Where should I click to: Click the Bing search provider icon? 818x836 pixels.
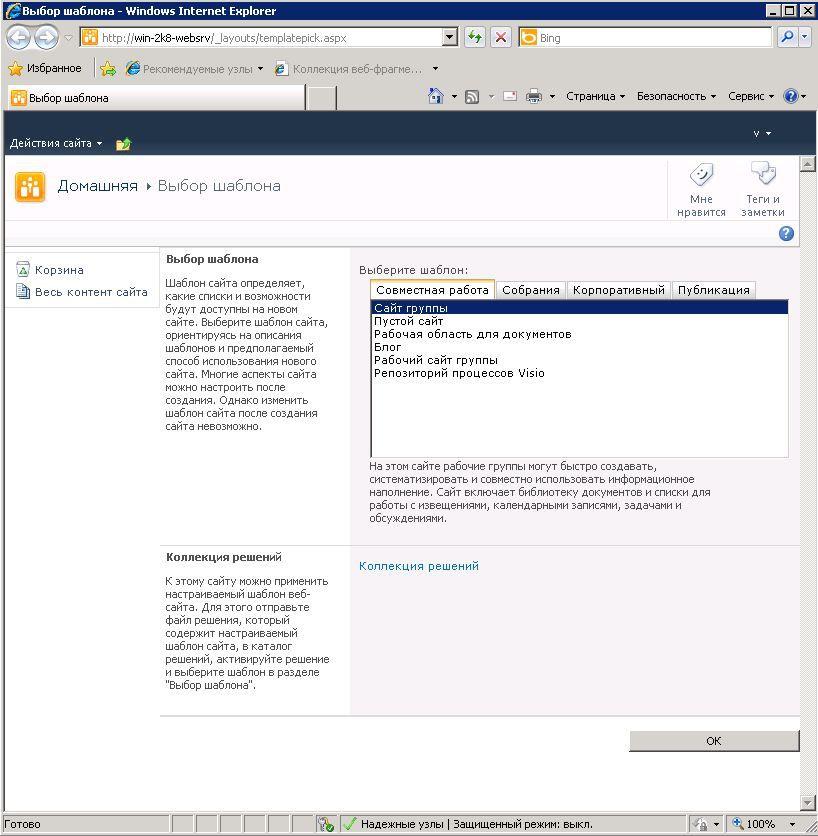point(528,38)
